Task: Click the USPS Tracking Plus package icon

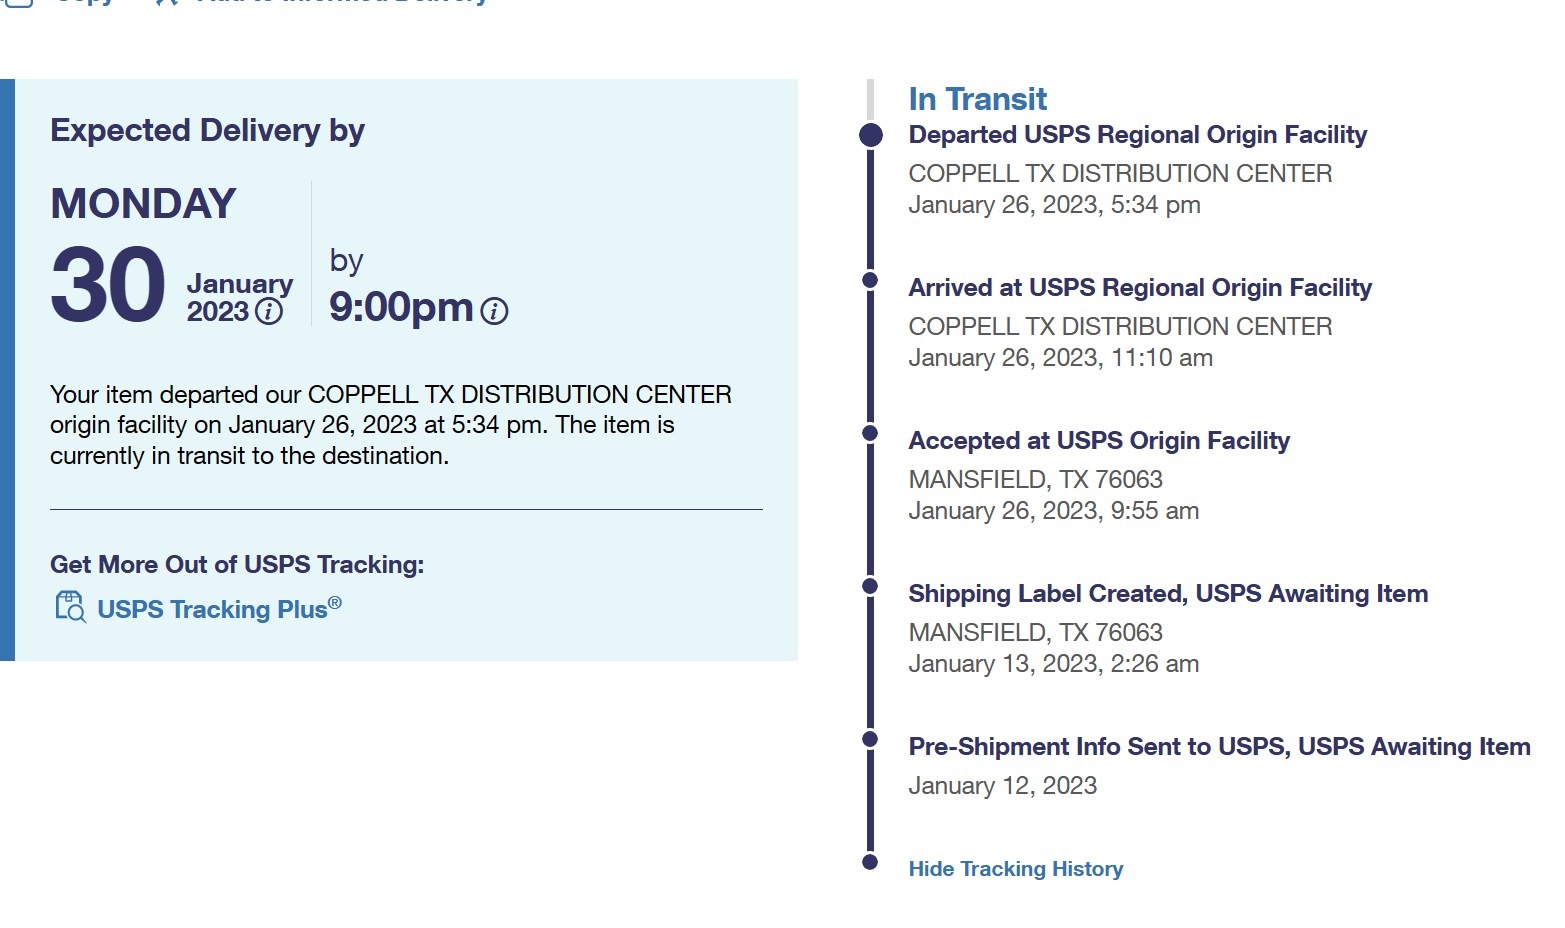Action: (70, 607)
